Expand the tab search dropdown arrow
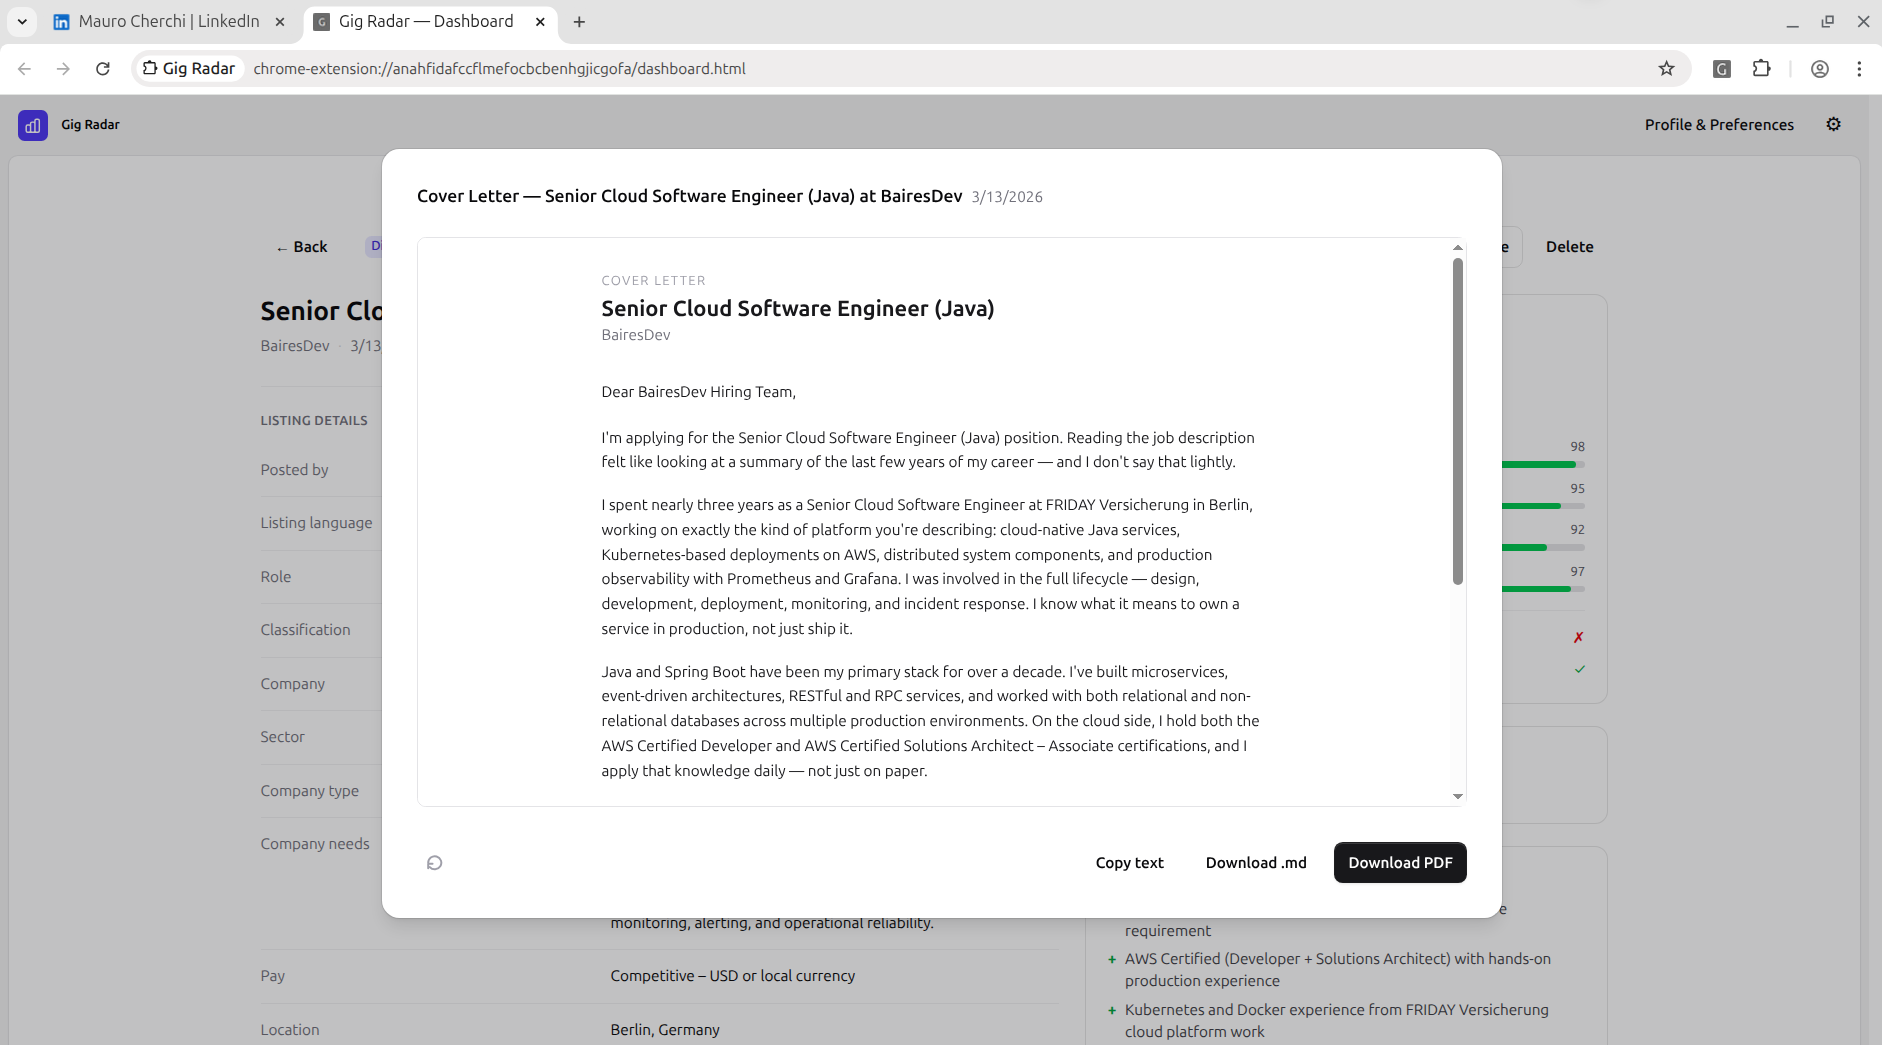1882x1045 pixels. (x=22, y=21)
